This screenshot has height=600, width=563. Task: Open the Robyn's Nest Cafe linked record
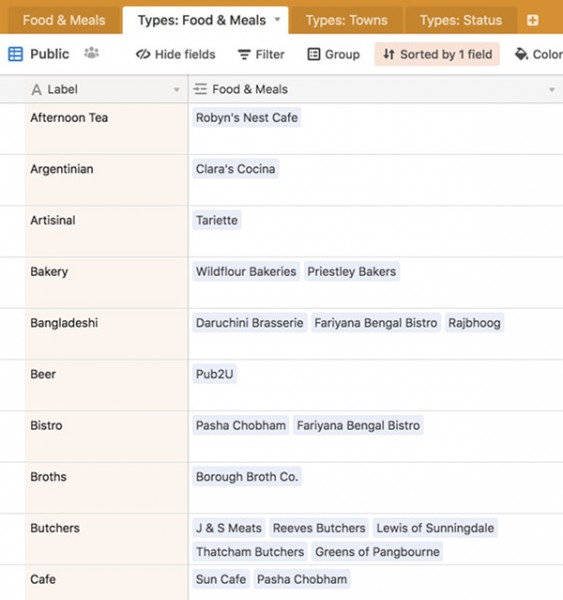(246, 117)
